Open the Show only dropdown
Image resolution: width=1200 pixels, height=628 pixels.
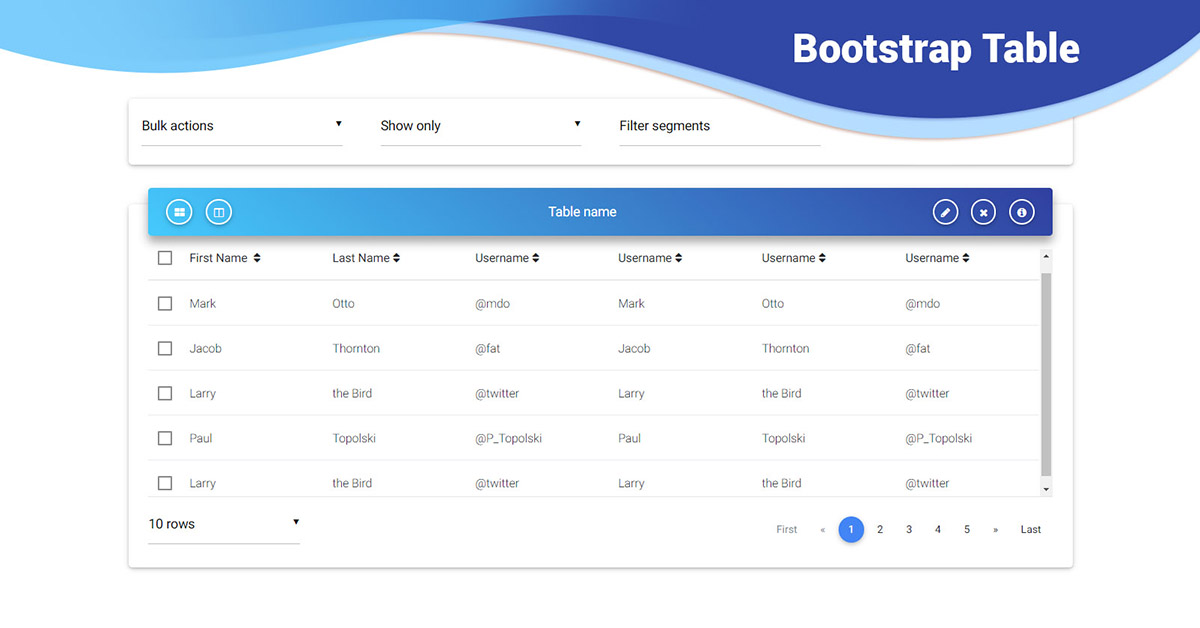point(480,125)
